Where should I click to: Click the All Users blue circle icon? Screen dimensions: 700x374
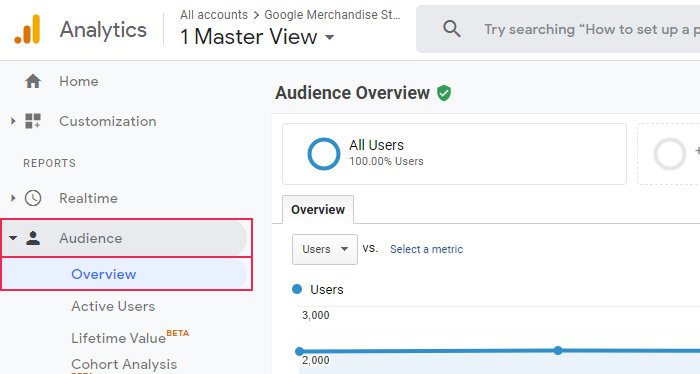[324, 154]
